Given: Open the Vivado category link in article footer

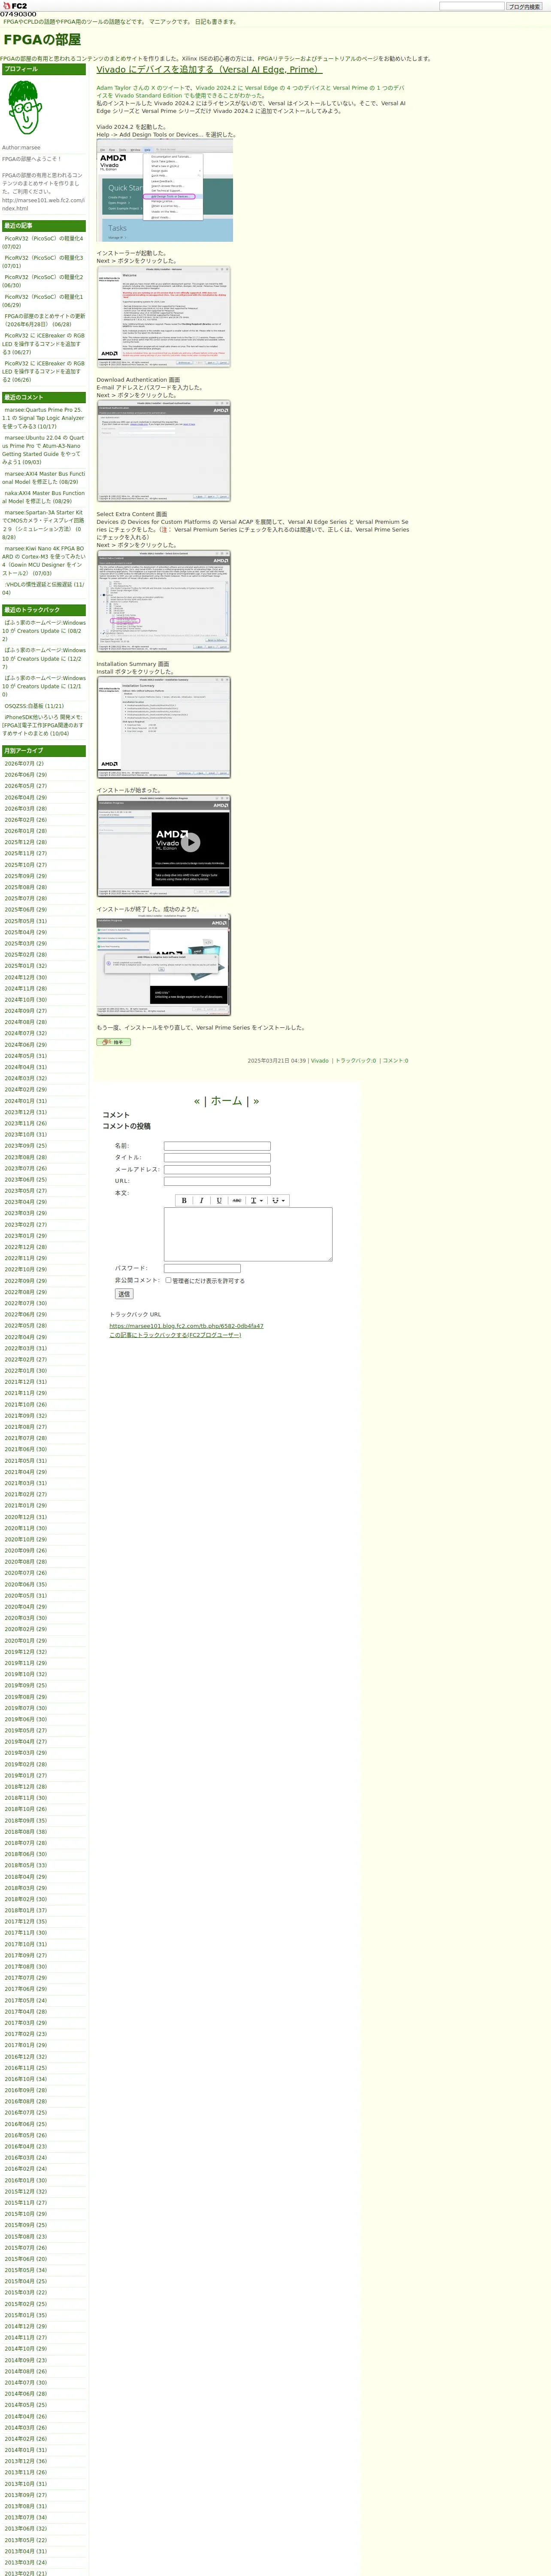Looking at the screenshot, I should (x=320, y=1061).
